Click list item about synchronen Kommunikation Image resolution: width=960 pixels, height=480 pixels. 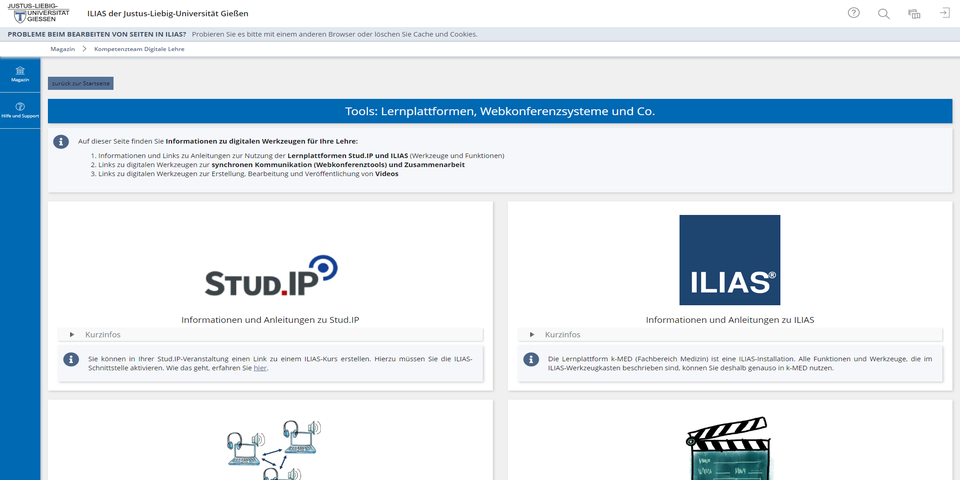tap(280, 165)
